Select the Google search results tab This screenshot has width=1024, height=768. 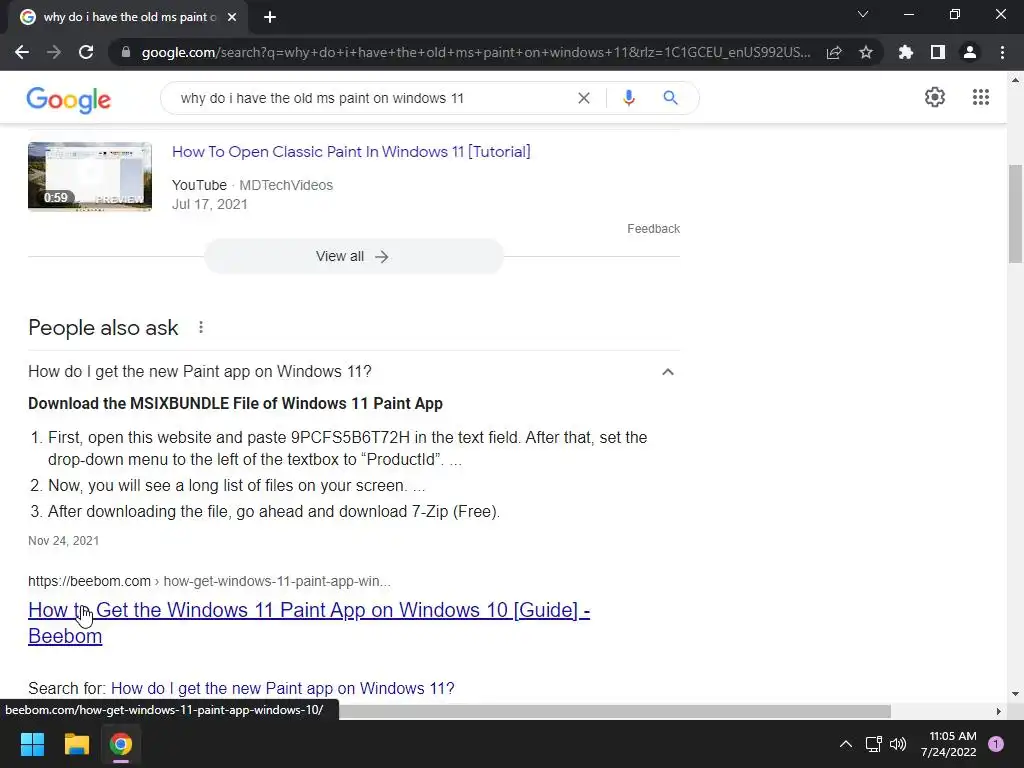coord(129,17)
